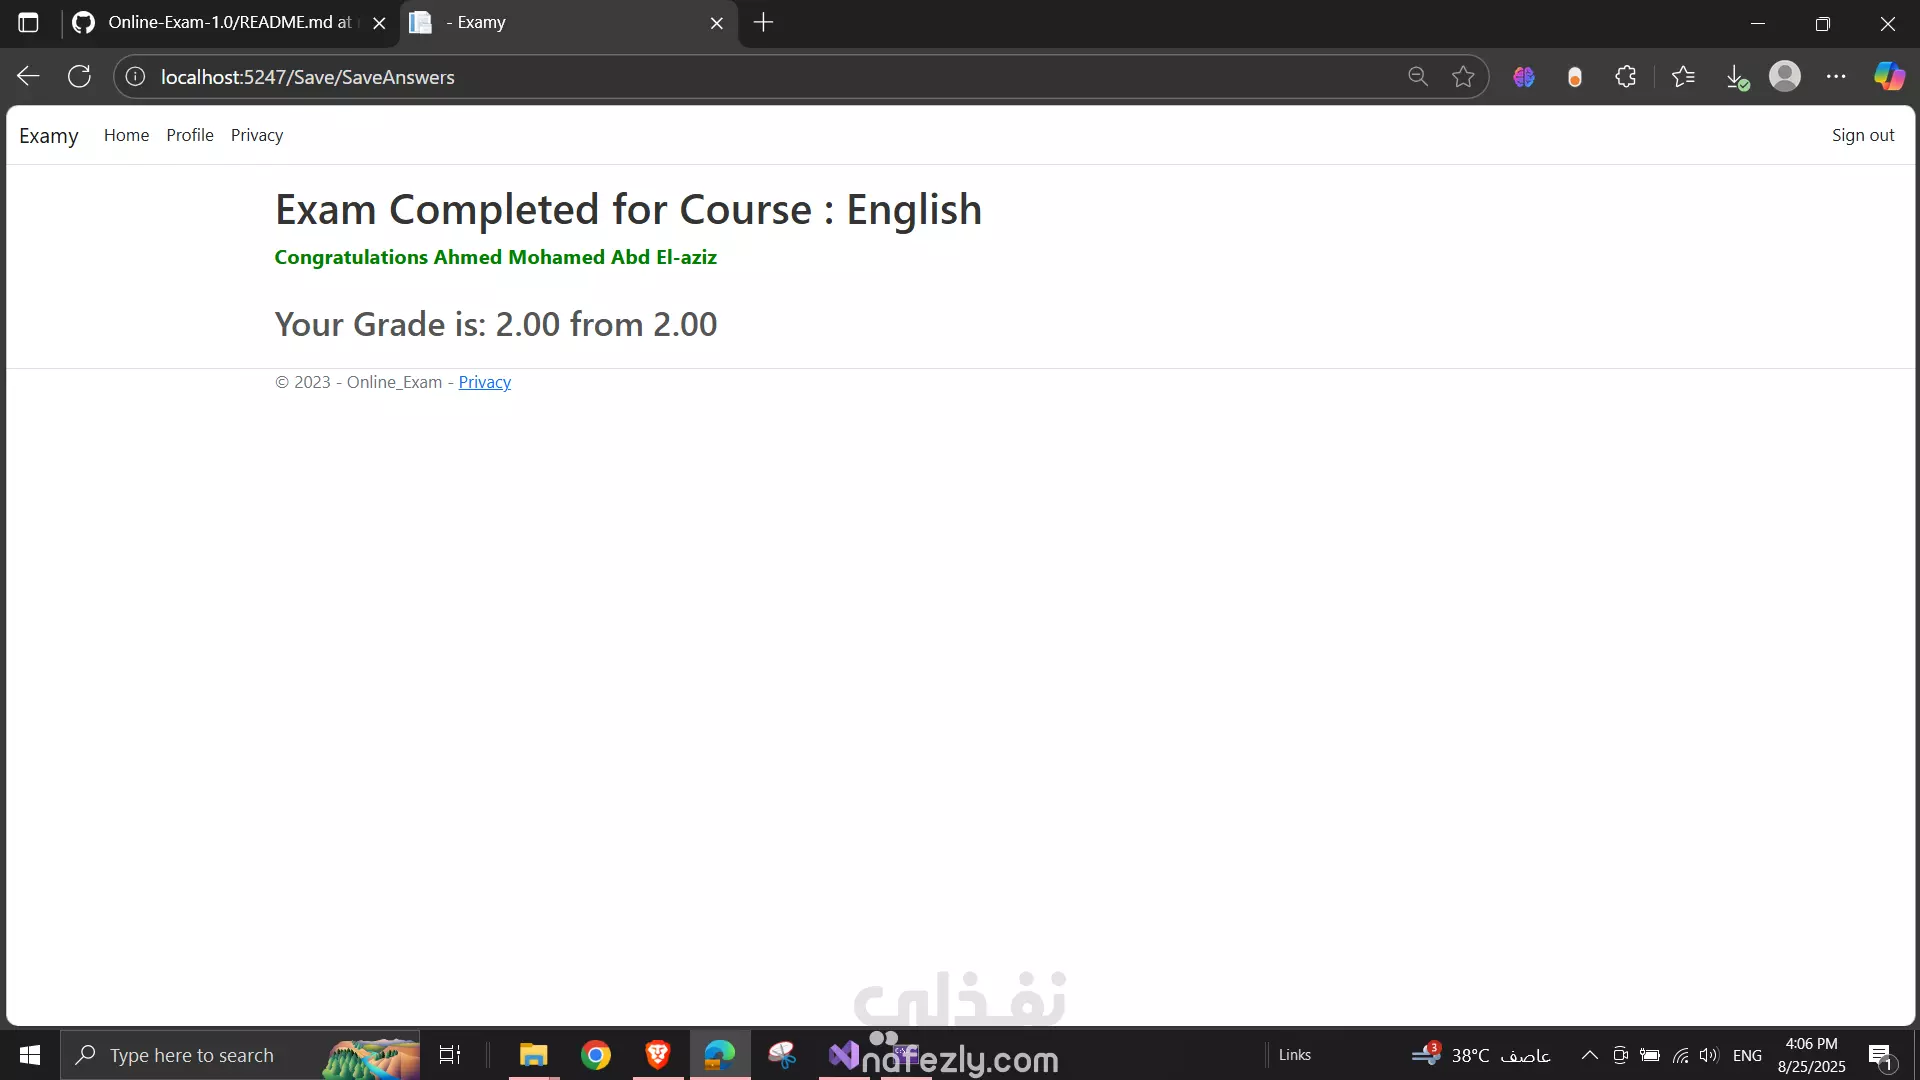Show Downloads in browser toolbar
This screenshot has height=1080, width=1920.
click(1737, 77)
